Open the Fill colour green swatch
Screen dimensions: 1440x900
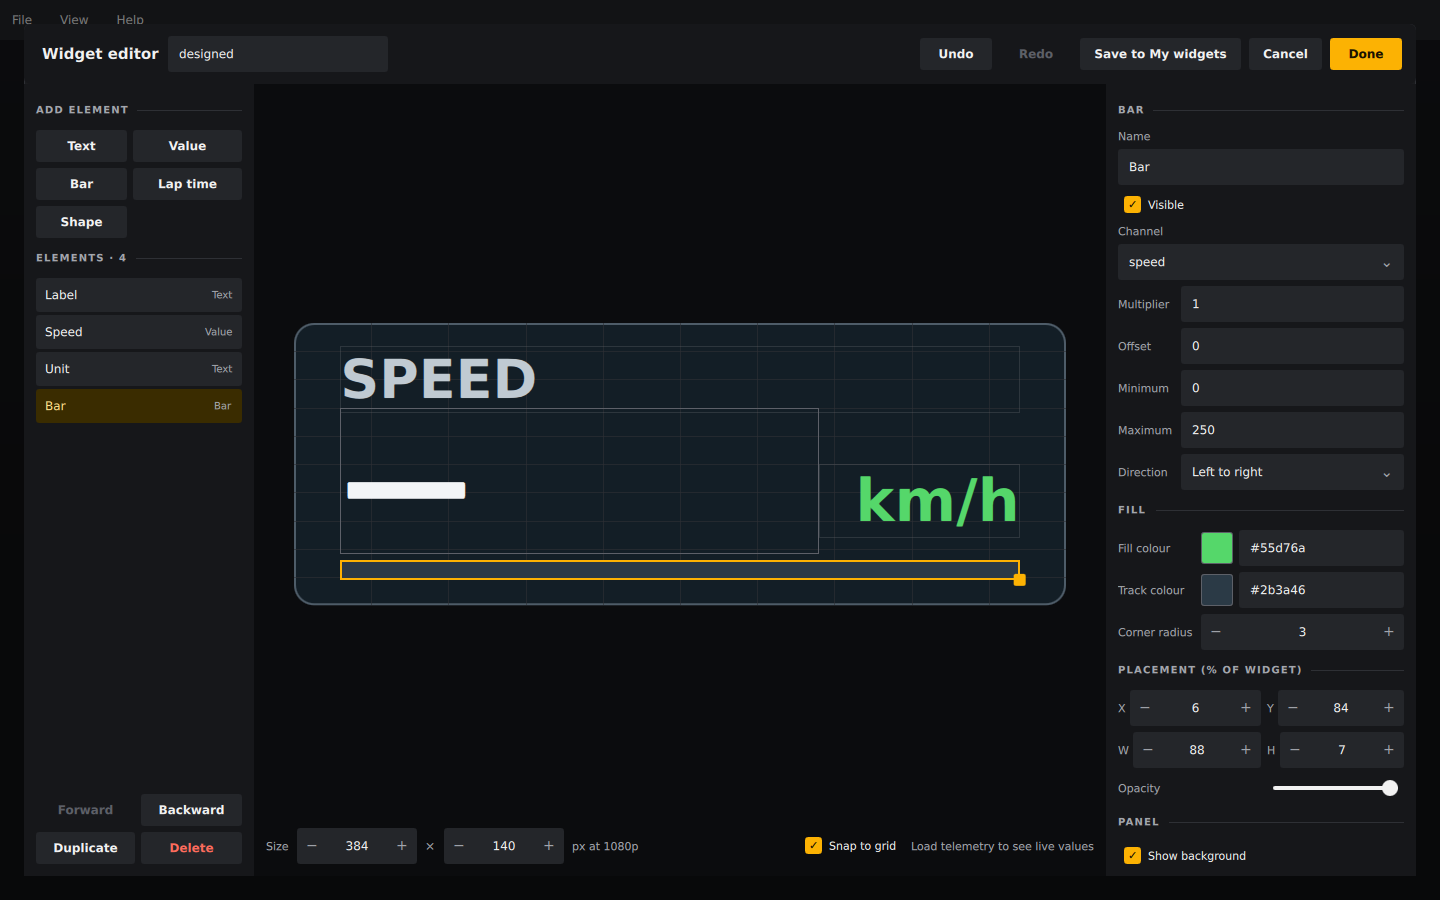click(x=1217, y=548)
